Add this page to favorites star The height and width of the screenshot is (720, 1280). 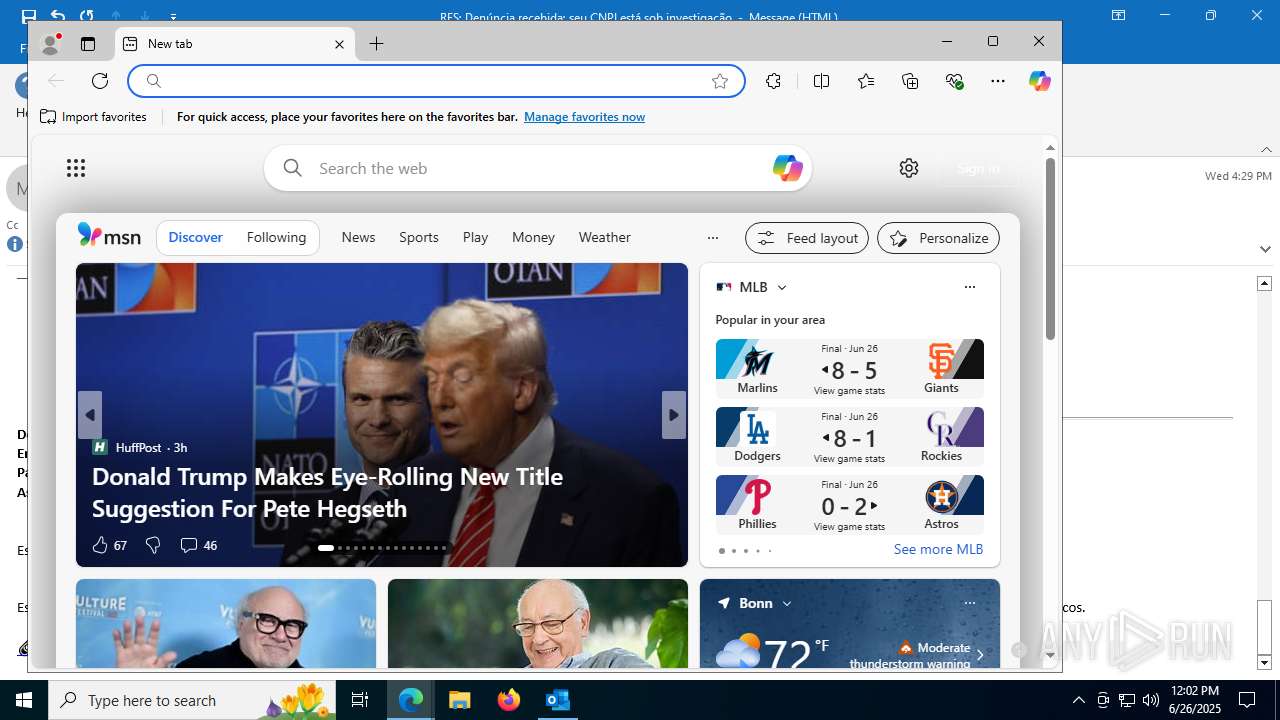(x=720, y=81)
